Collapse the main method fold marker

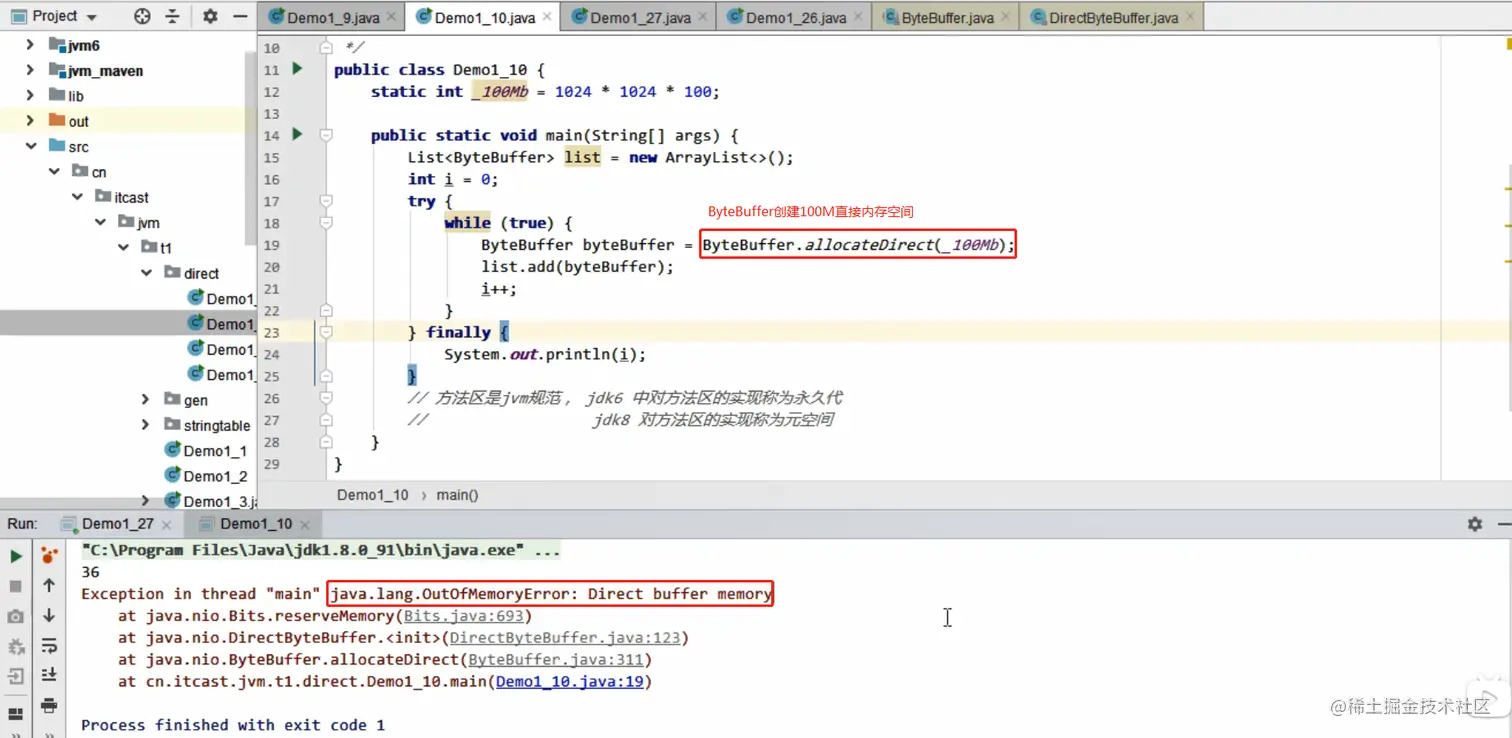[x=326, y=135]
